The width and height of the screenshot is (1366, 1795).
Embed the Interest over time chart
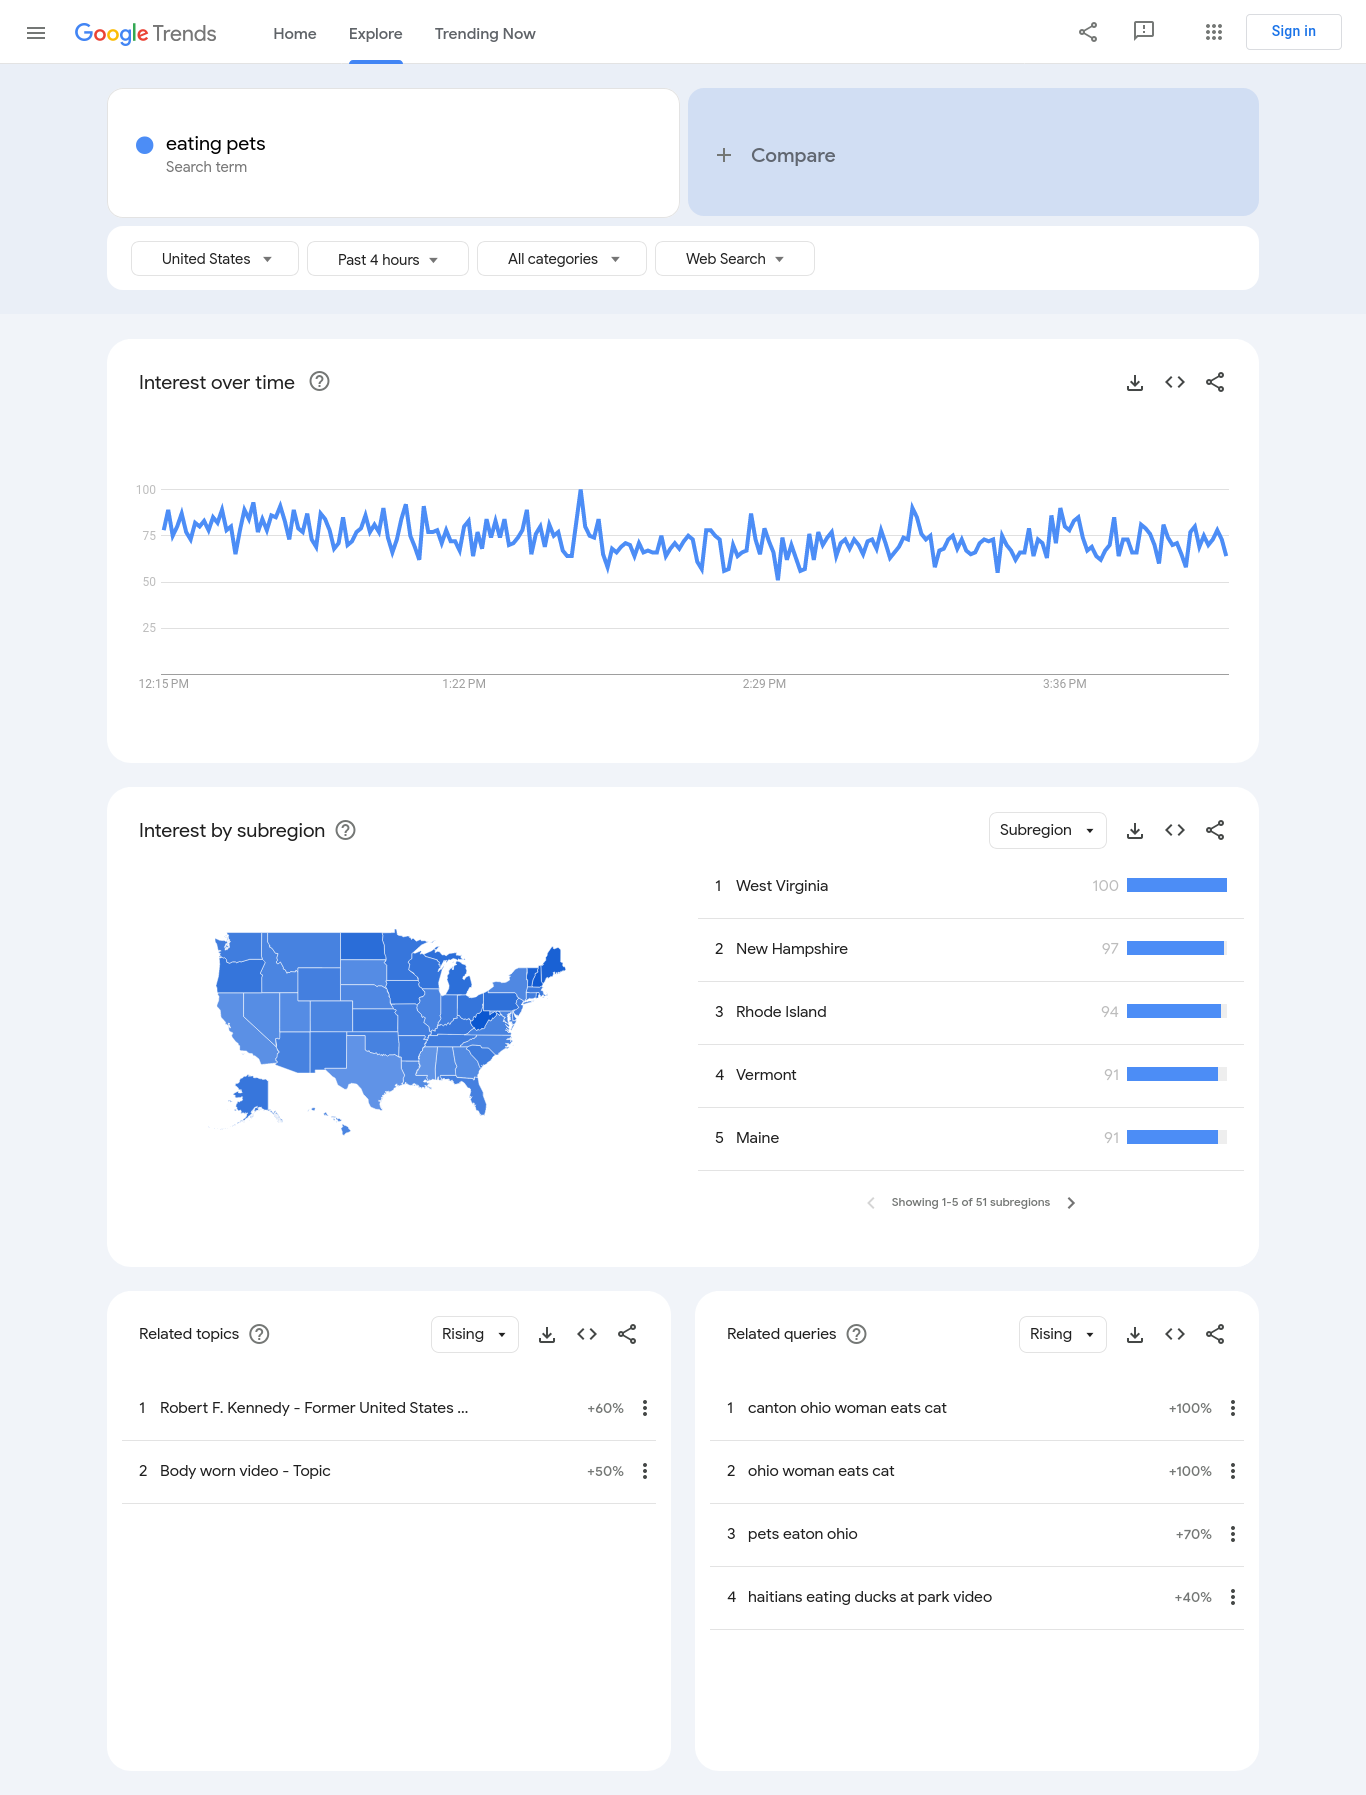point(1175,382)
